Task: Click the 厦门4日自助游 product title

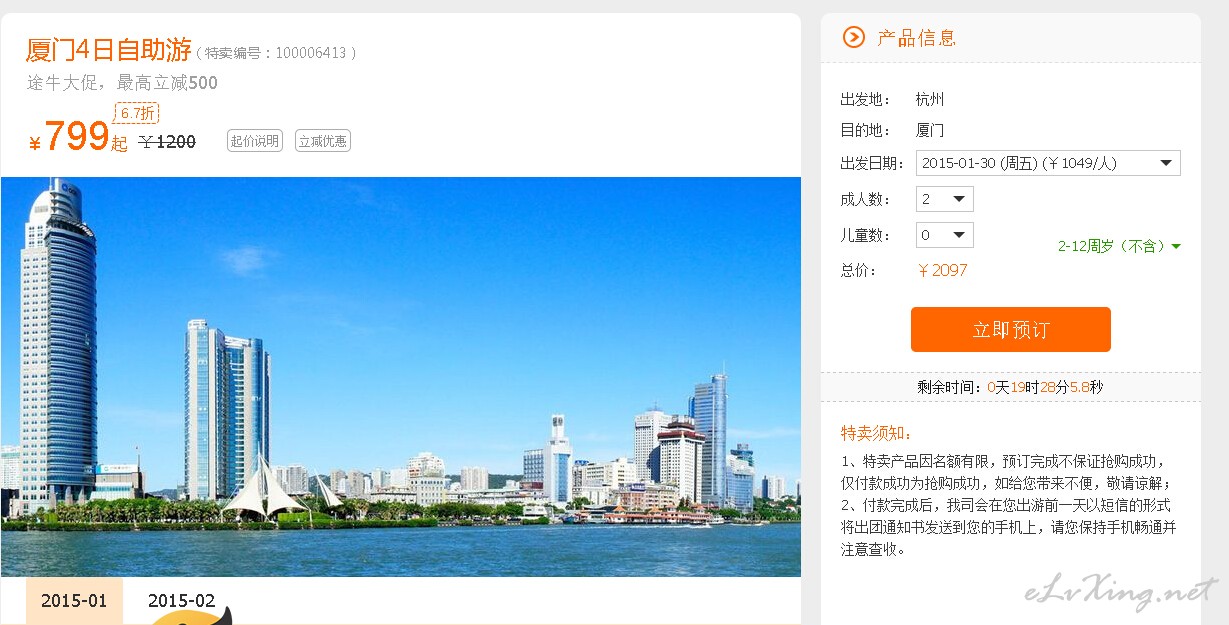Action: 109,50
